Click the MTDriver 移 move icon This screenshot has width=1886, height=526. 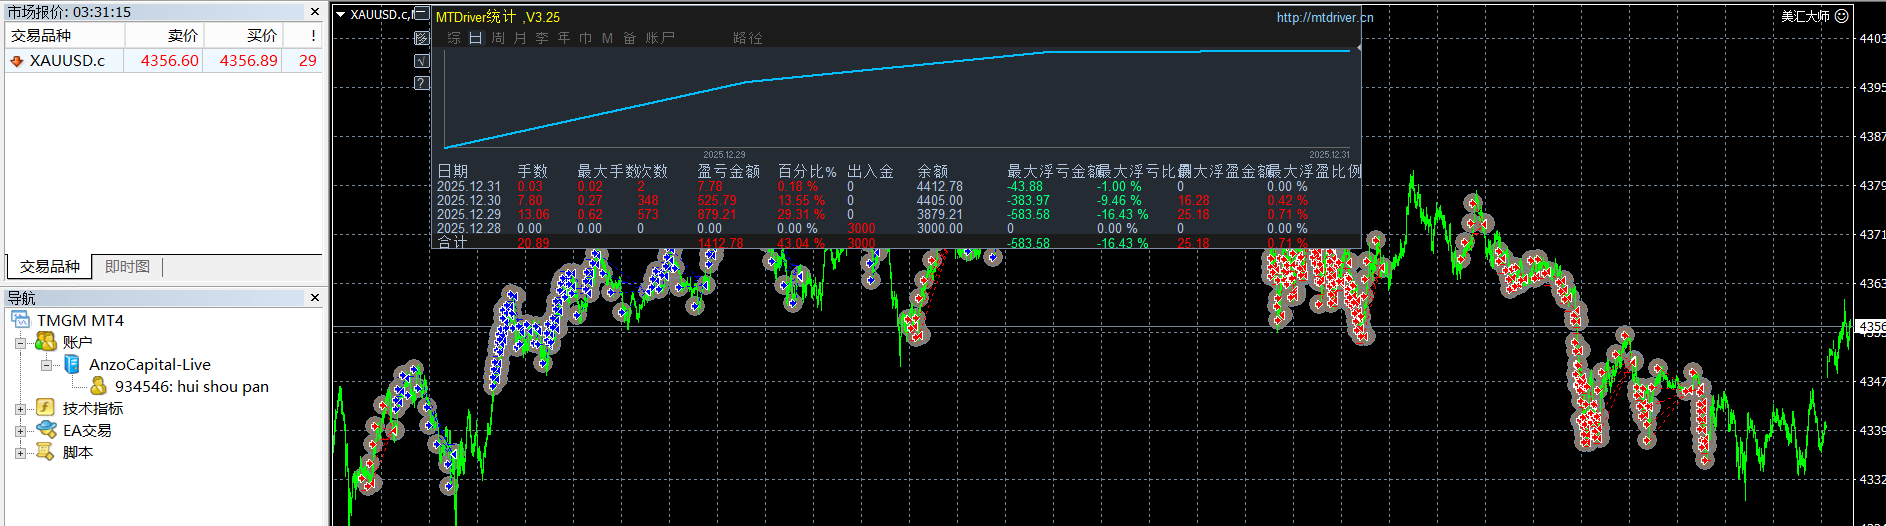[x=422, y=38]
